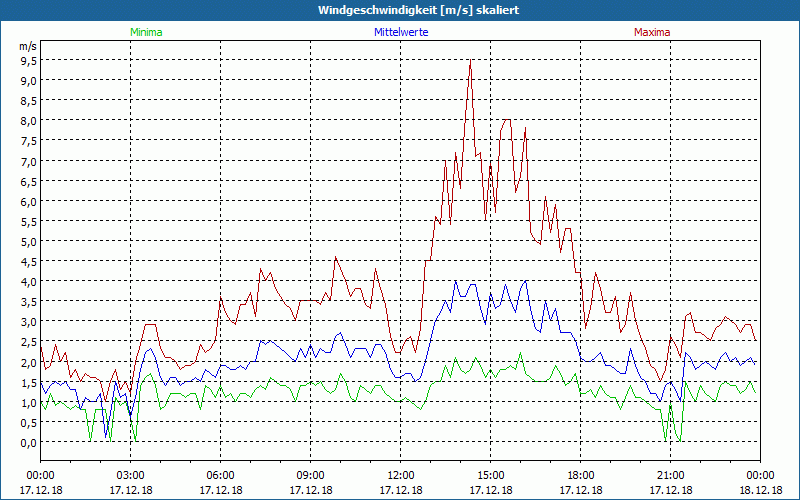The height and width of the screenshot is (500, 800).
Task: Click the 12:00 time axis label
Action: pos(401,476)
